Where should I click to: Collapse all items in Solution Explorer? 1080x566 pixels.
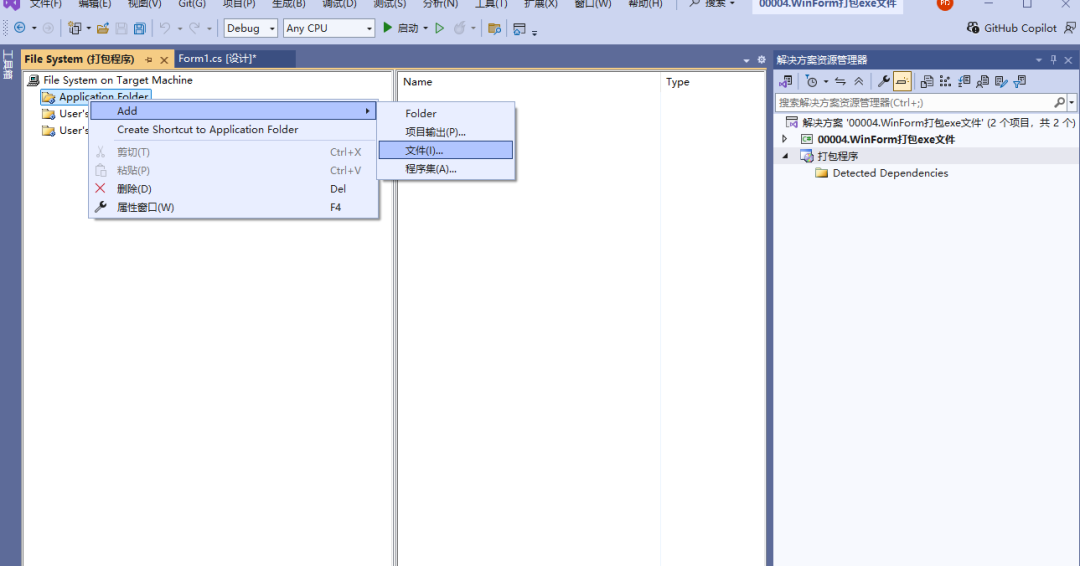[859, 81]
